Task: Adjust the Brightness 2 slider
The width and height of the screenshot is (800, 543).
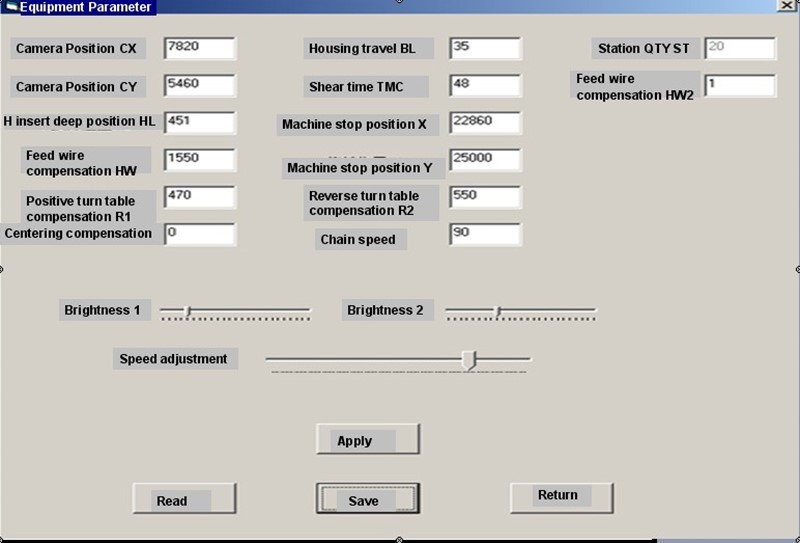Action: click(520, 311)
